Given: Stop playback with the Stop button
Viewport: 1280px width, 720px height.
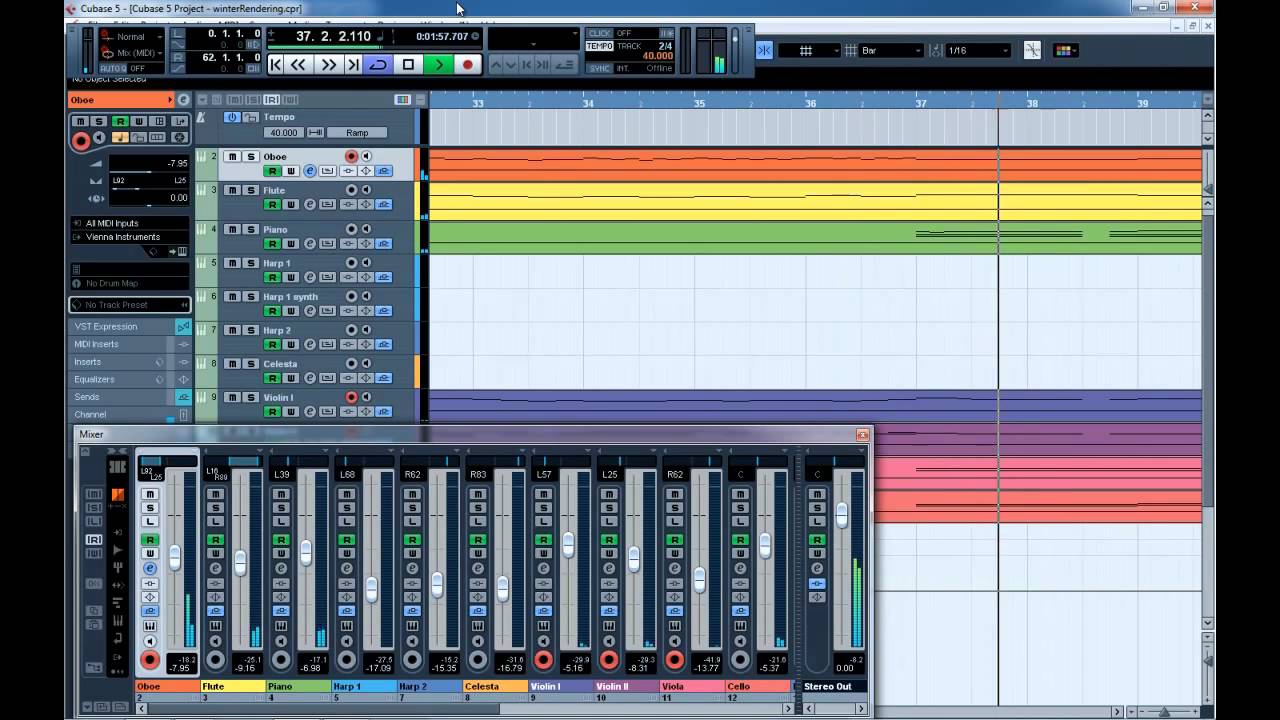Looking at the screenshot, I should [408, 64].
